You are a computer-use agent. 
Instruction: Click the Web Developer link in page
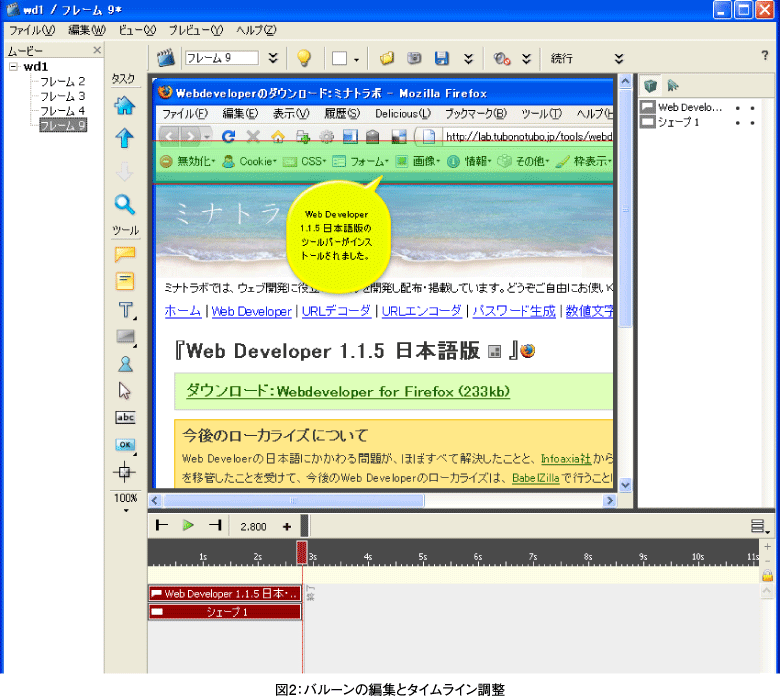click(252, 311)
